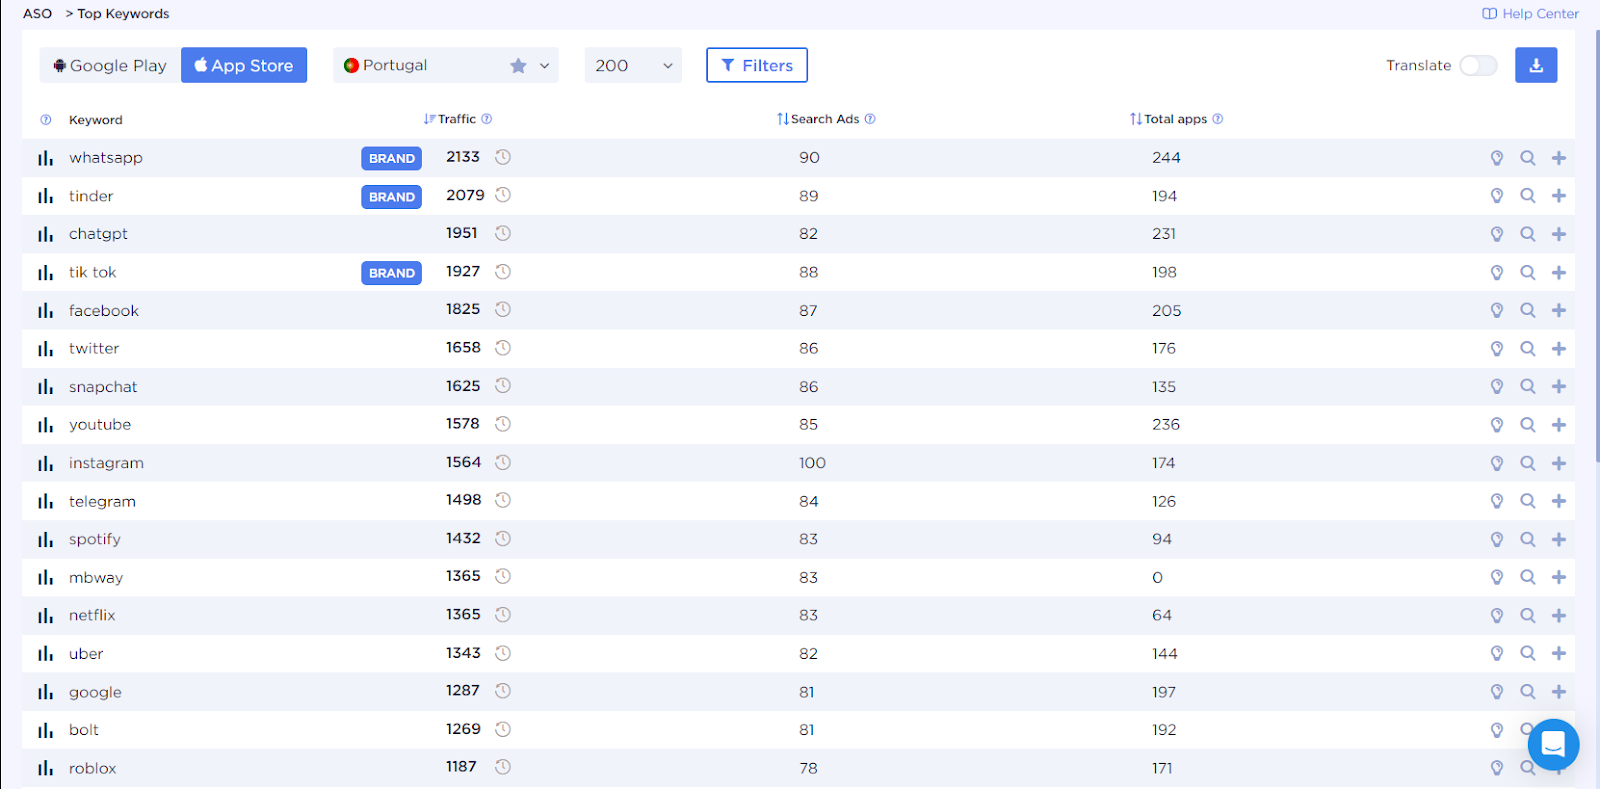This screenshot has width=1600, height=789.
Task: Click the page vertical scrollbar
Action: click(x=1596, y=245)
